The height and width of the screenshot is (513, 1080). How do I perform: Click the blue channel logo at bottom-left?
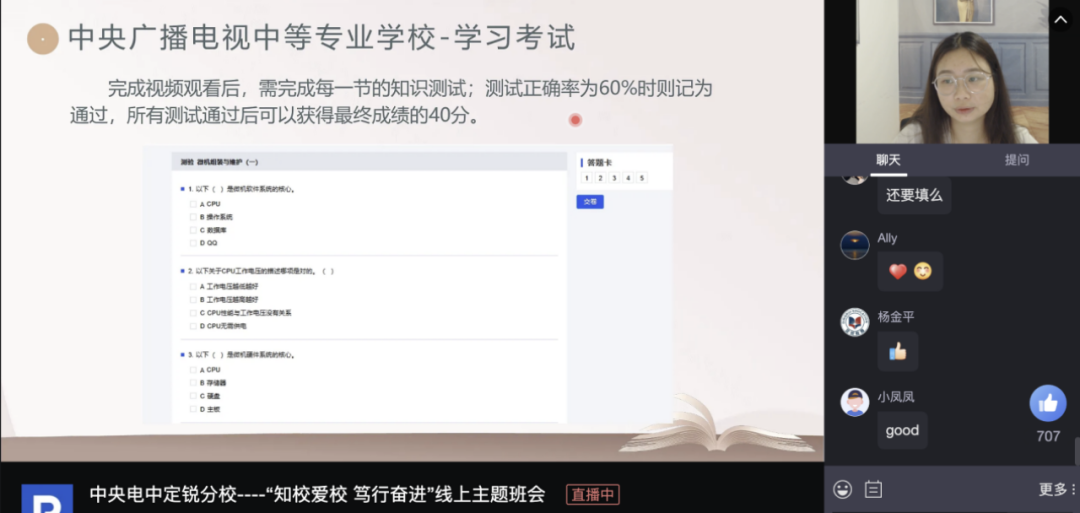[x=47, y=499]
